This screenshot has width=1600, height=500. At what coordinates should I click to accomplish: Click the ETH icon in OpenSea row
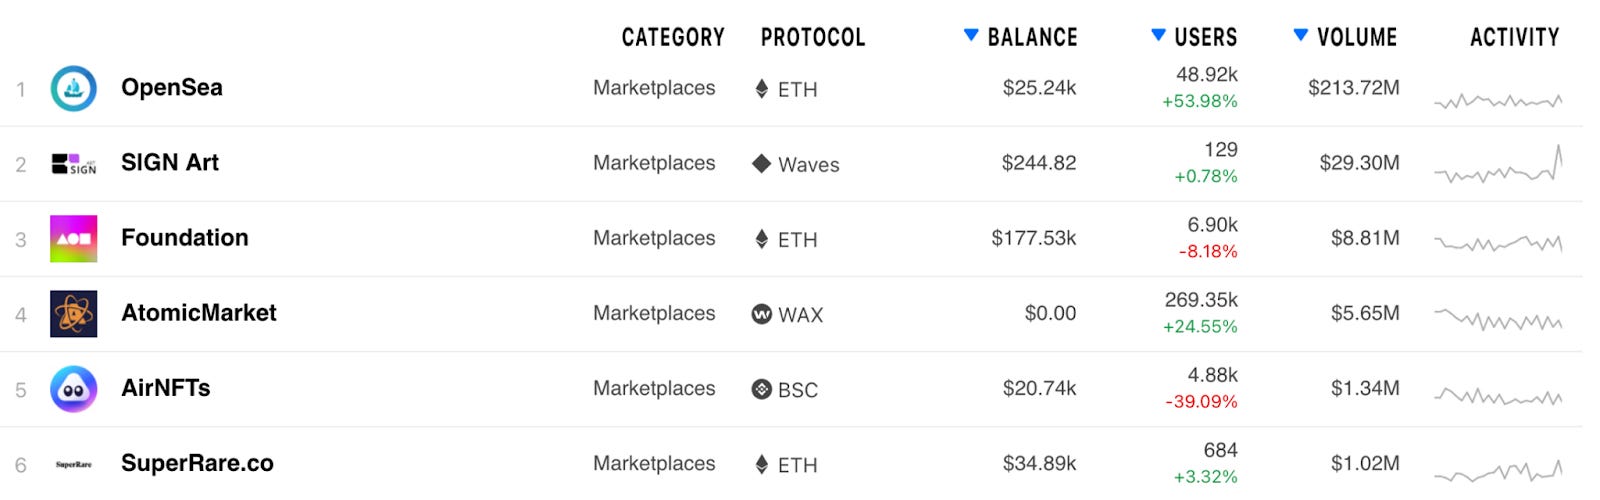pyautogui.click(x=761, y=88)
